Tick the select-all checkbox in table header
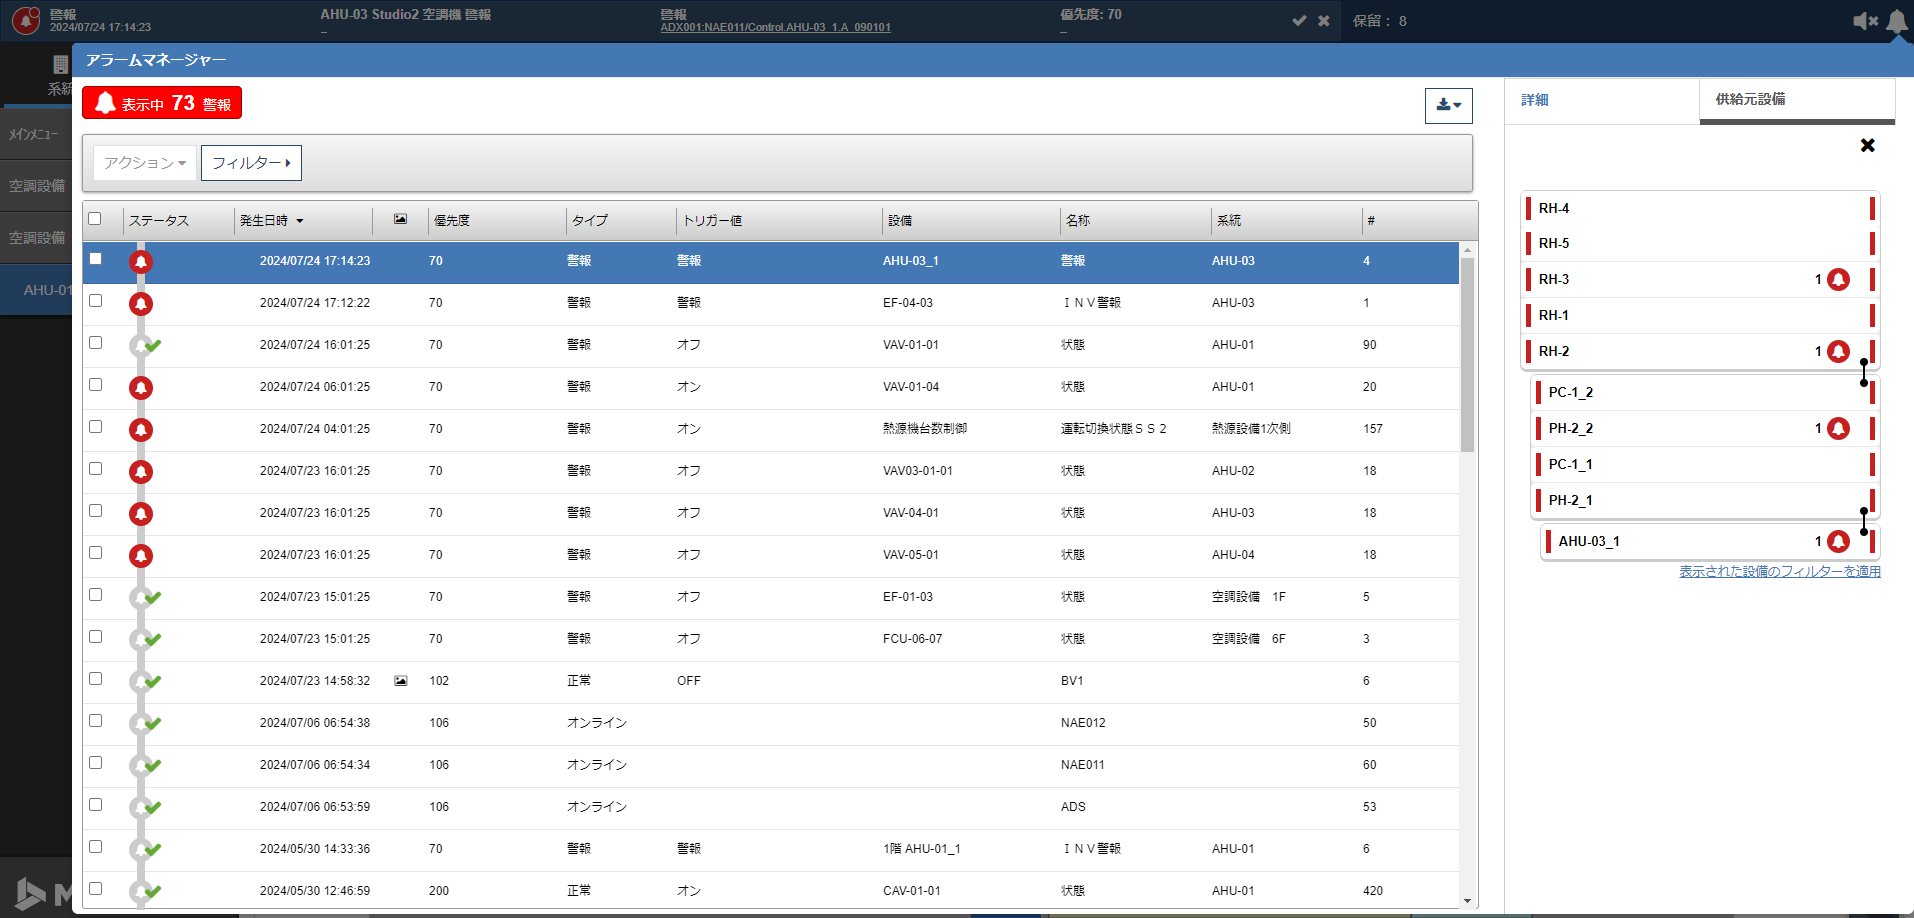The image size is (1914, 918). point(95,219)
